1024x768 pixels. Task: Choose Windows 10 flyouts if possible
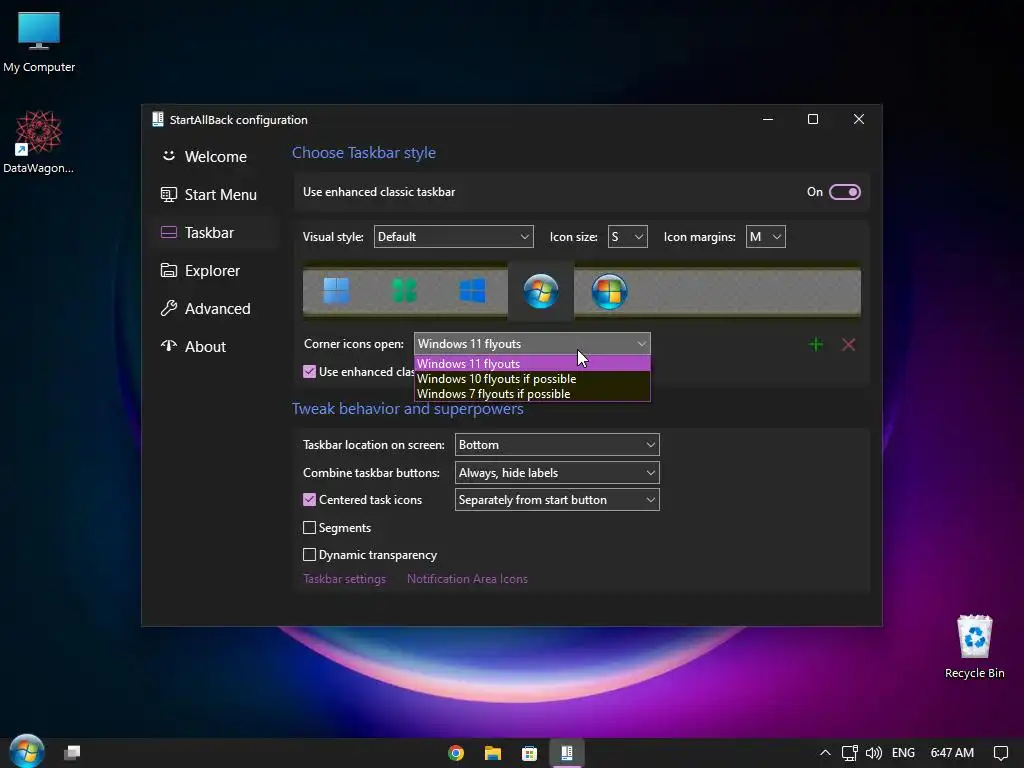pyautogui.click(x=532, y=379)
